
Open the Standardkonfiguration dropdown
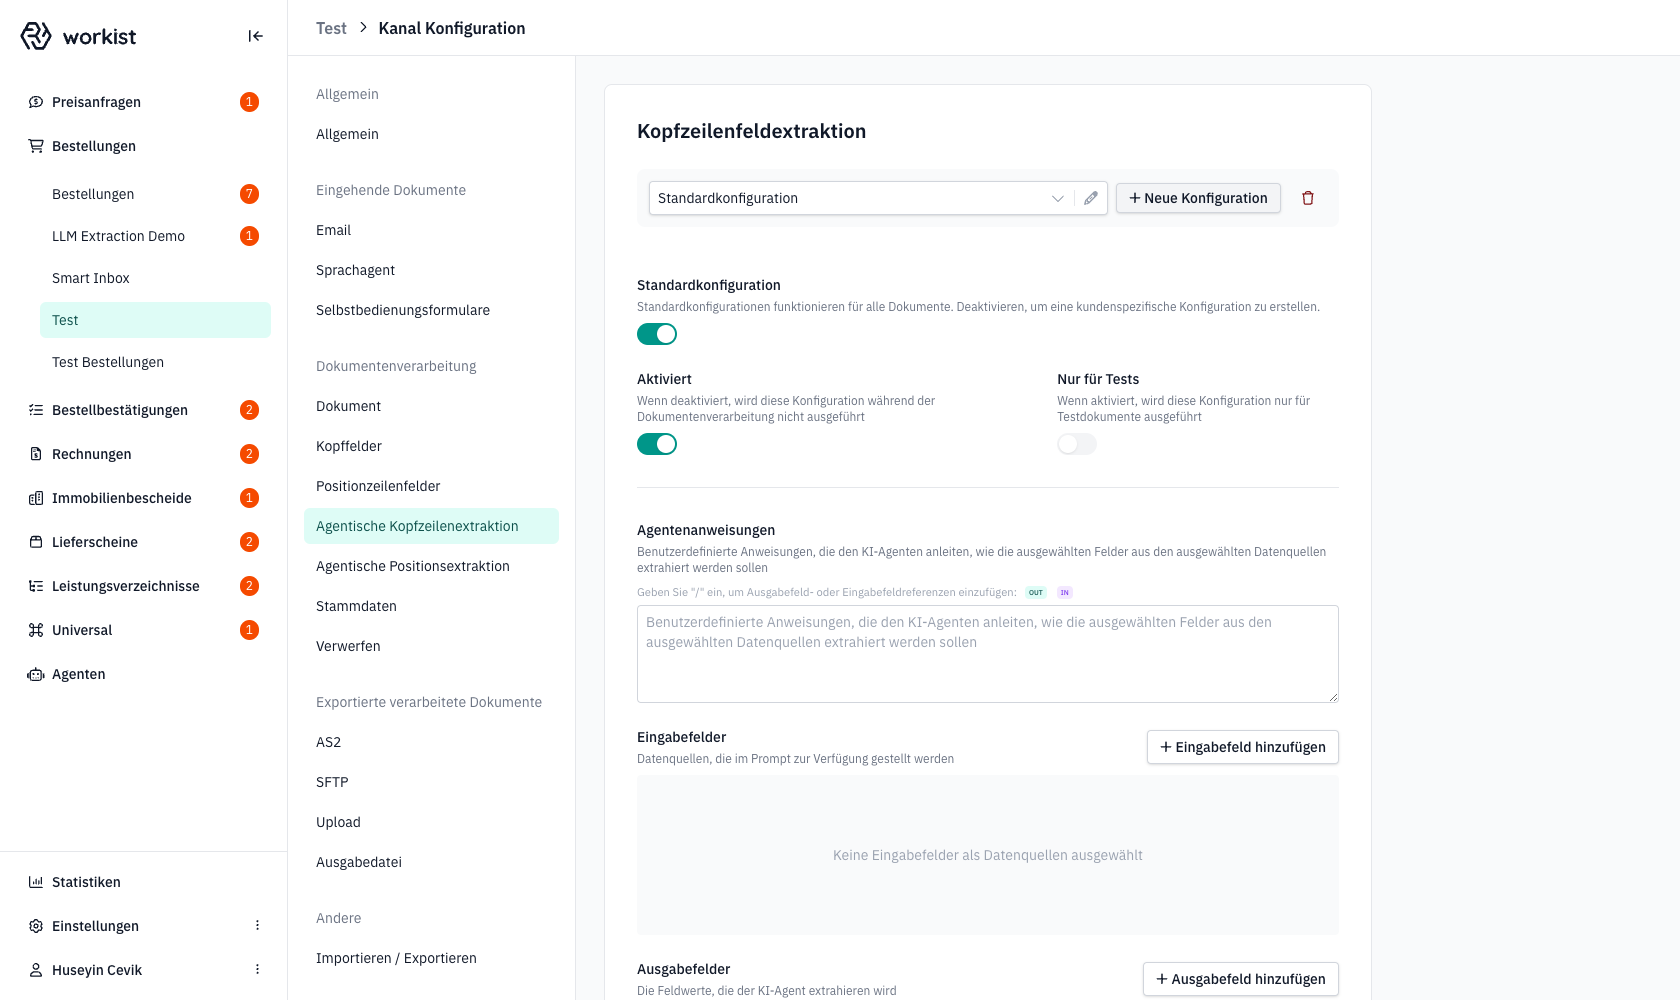click(x=861, y=198)
